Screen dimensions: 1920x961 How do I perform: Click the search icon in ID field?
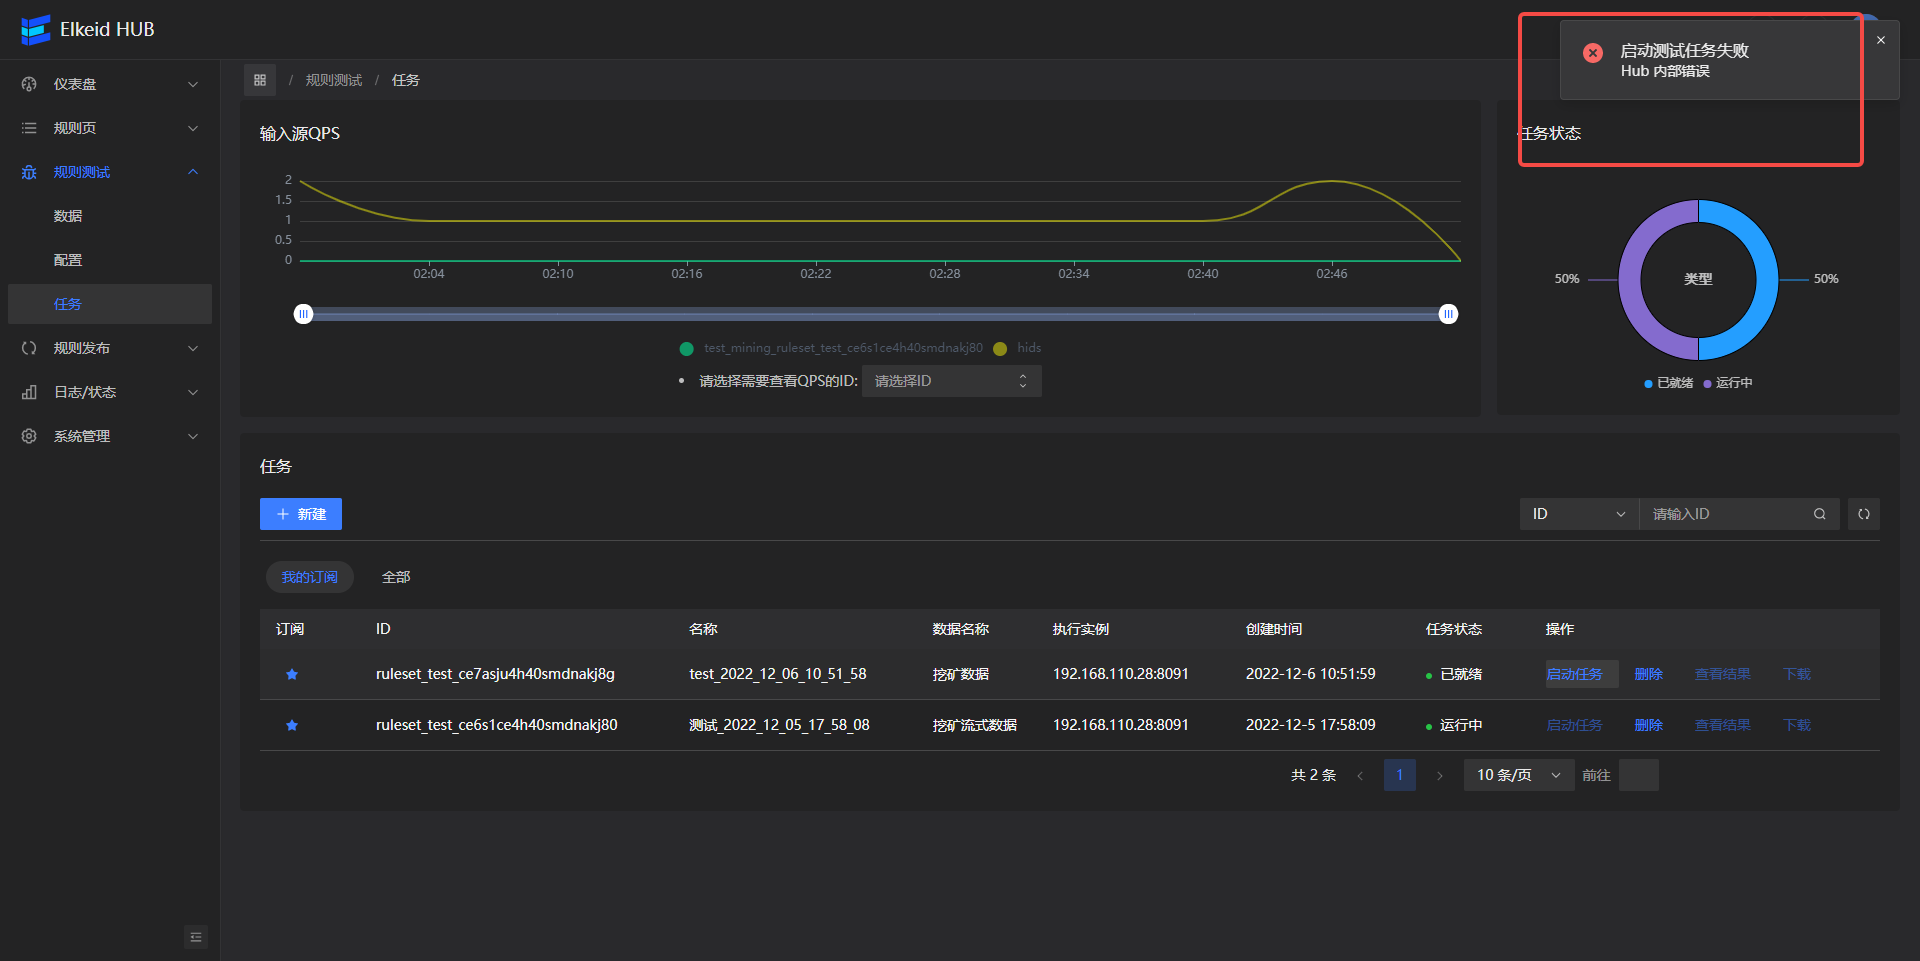coord(1820,514)
